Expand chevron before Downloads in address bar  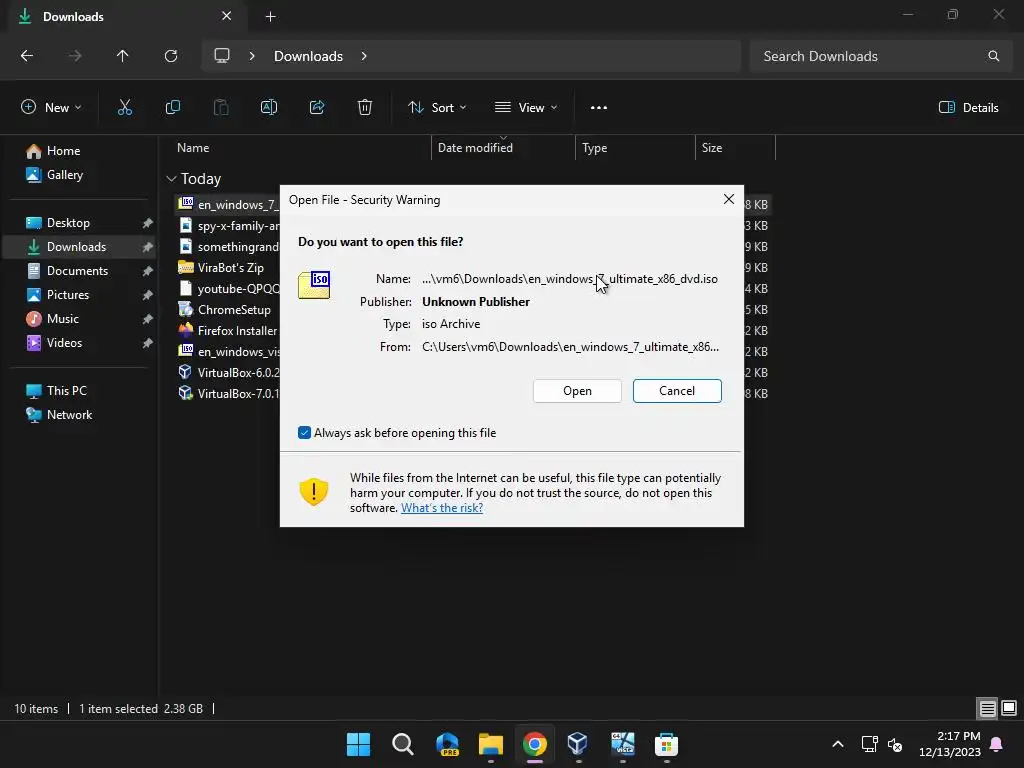tap(252, 56)
